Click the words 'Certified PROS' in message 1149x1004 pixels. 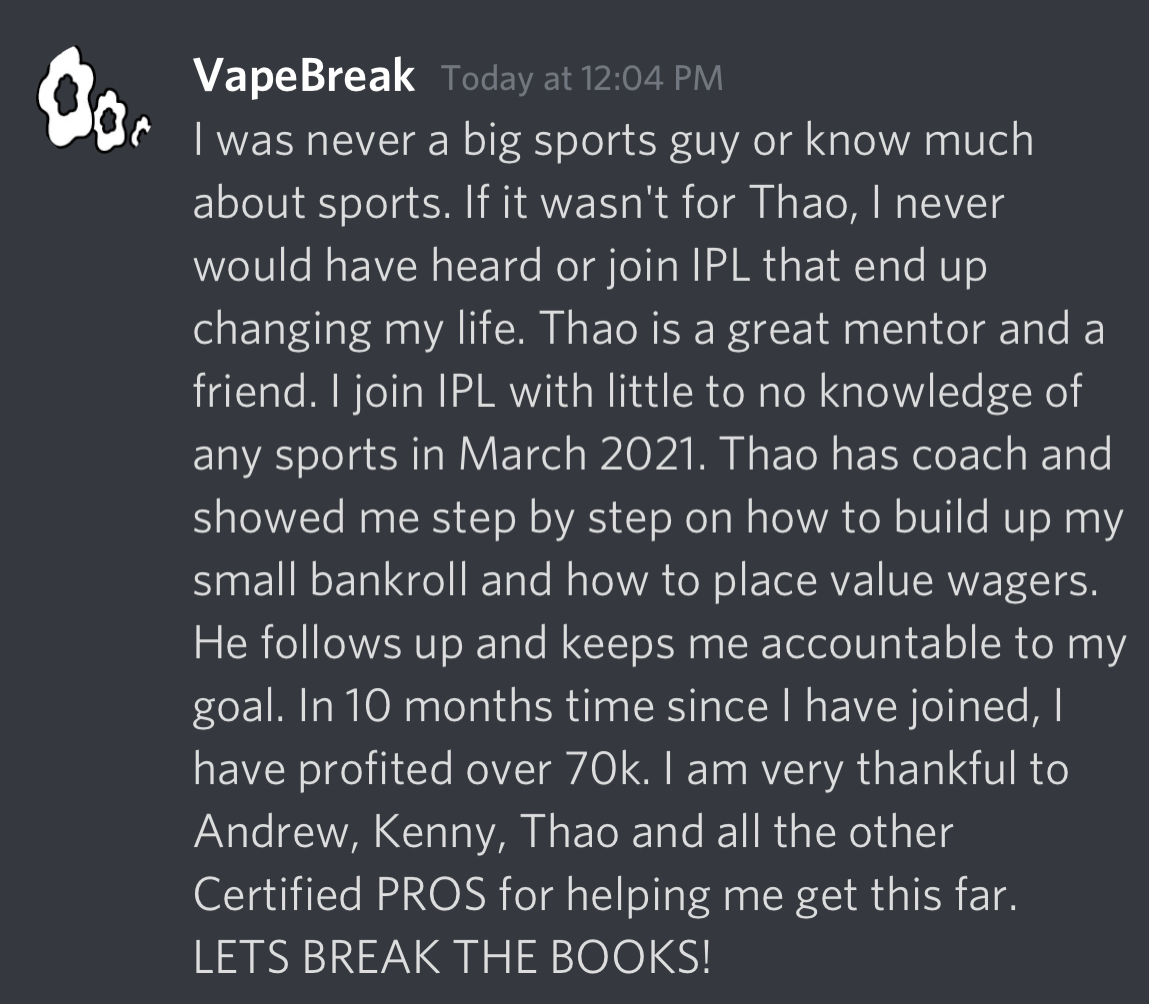pos(340,895)
